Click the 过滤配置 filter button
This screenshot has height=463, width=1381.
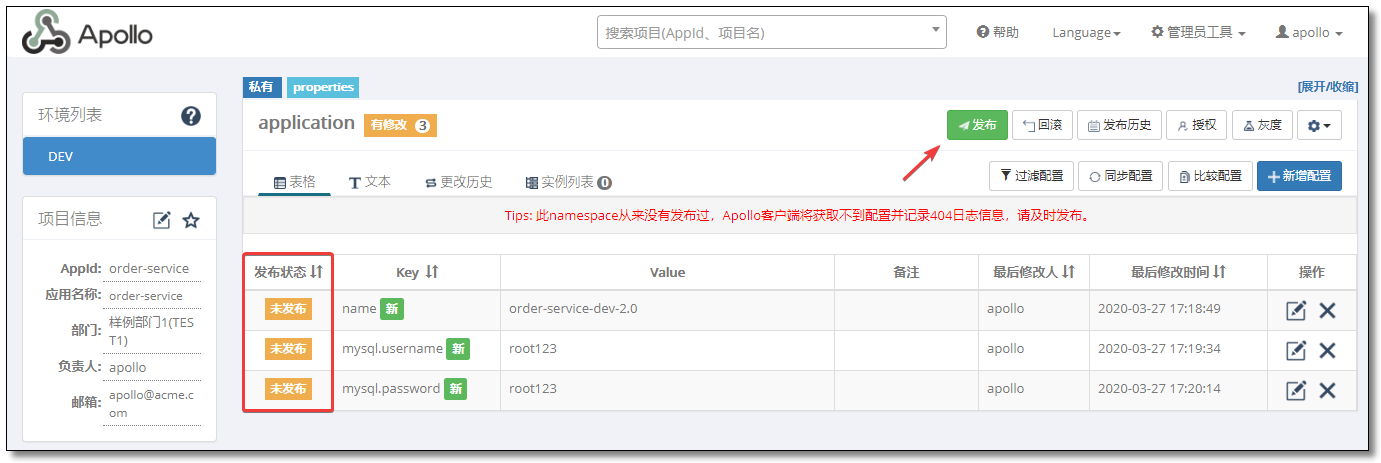pyautogui.click(x=1031, y=175)
